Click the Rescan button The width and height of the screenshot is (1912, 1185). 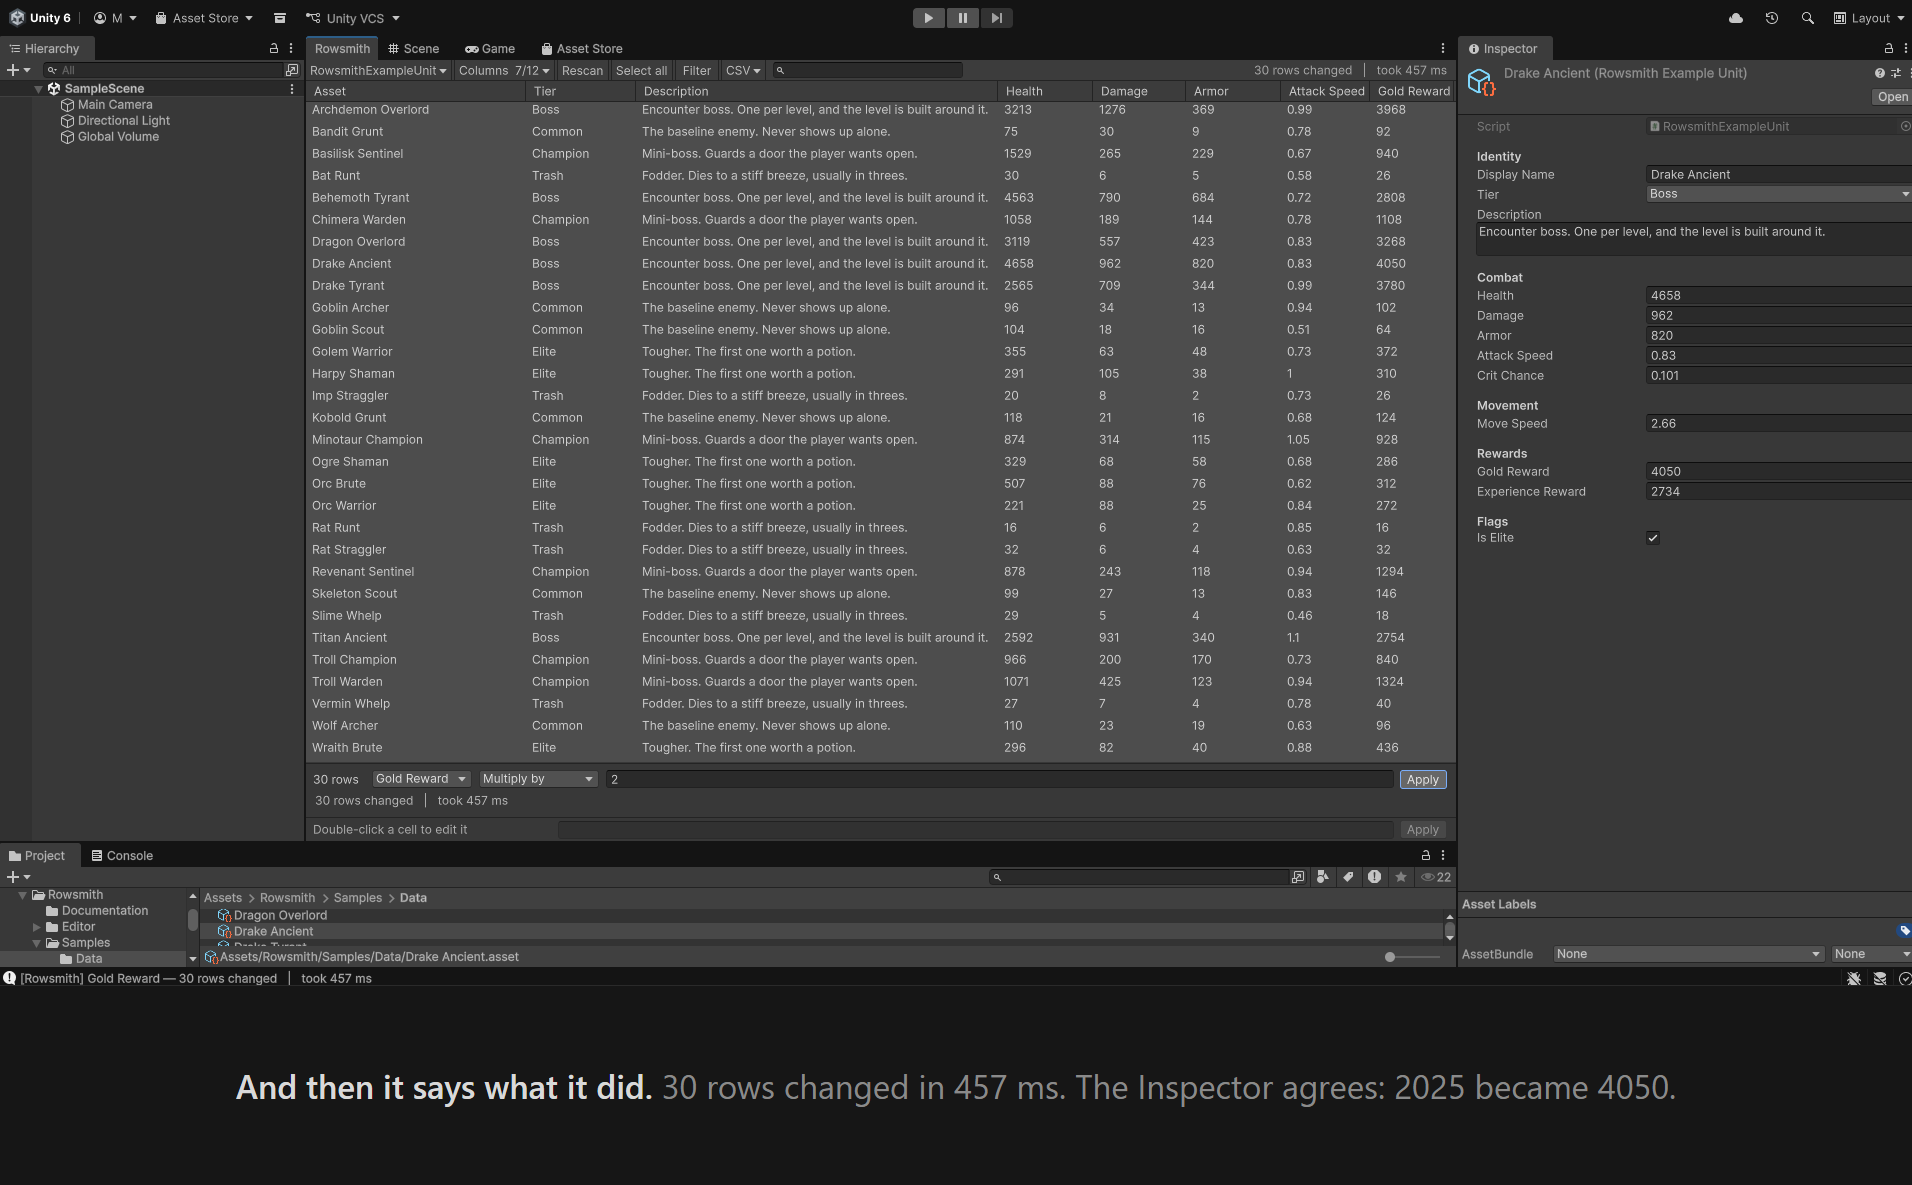tap(582, 70)
